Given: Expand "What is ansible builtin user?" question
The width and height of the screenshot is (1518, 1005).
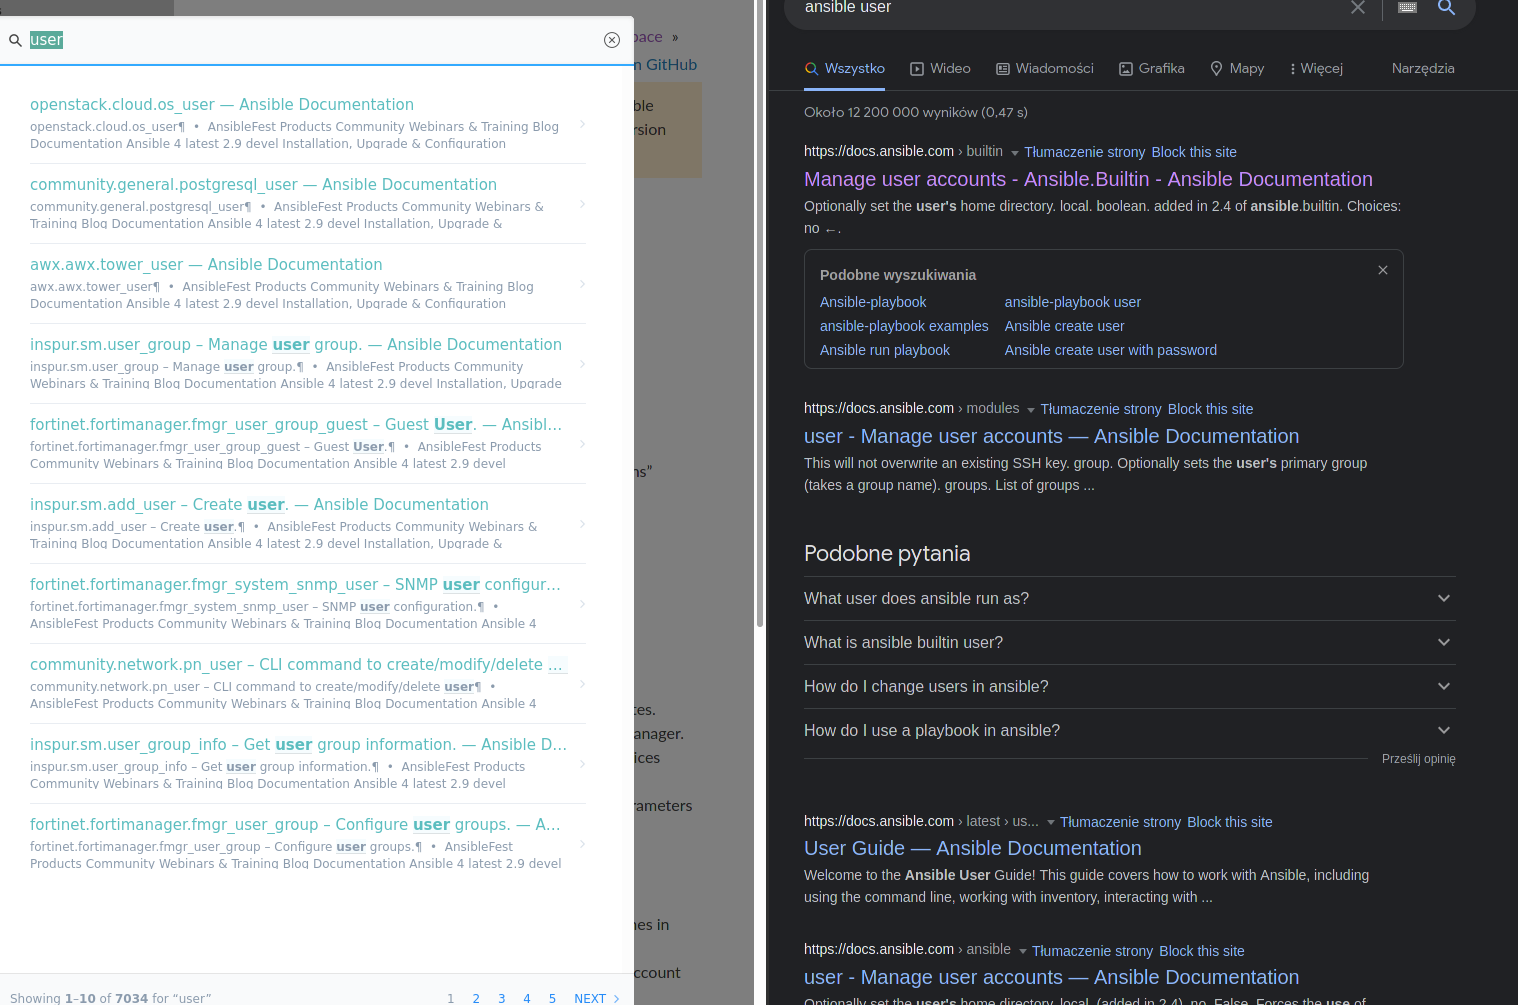Looking at the screenshot, I should tap(1129, 642).
